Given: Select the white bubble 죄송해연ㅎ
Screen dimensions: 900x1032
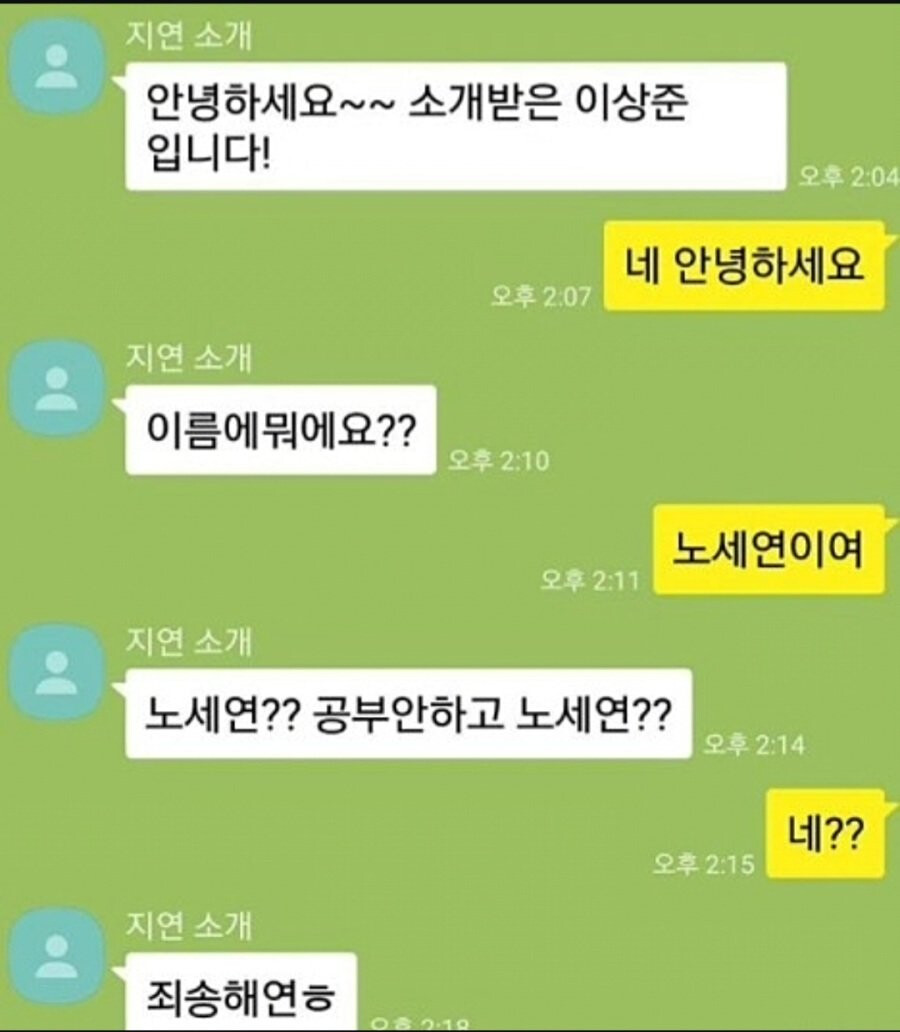Looking at the screenshot, I should click(x=241, y=992).
